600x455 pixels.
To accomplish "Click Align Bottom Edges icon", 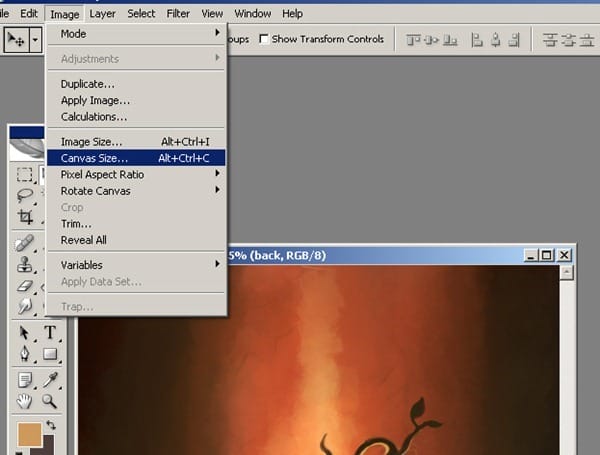I will point(450,39).
